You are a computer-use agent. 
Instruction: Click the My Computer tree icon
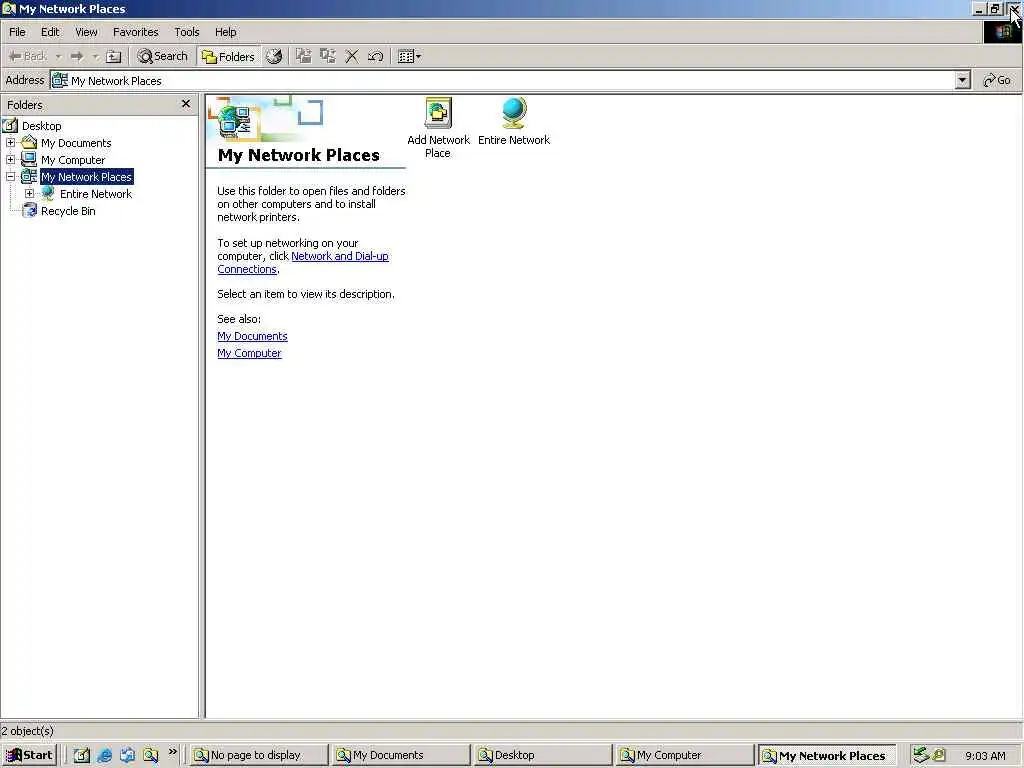29,159
